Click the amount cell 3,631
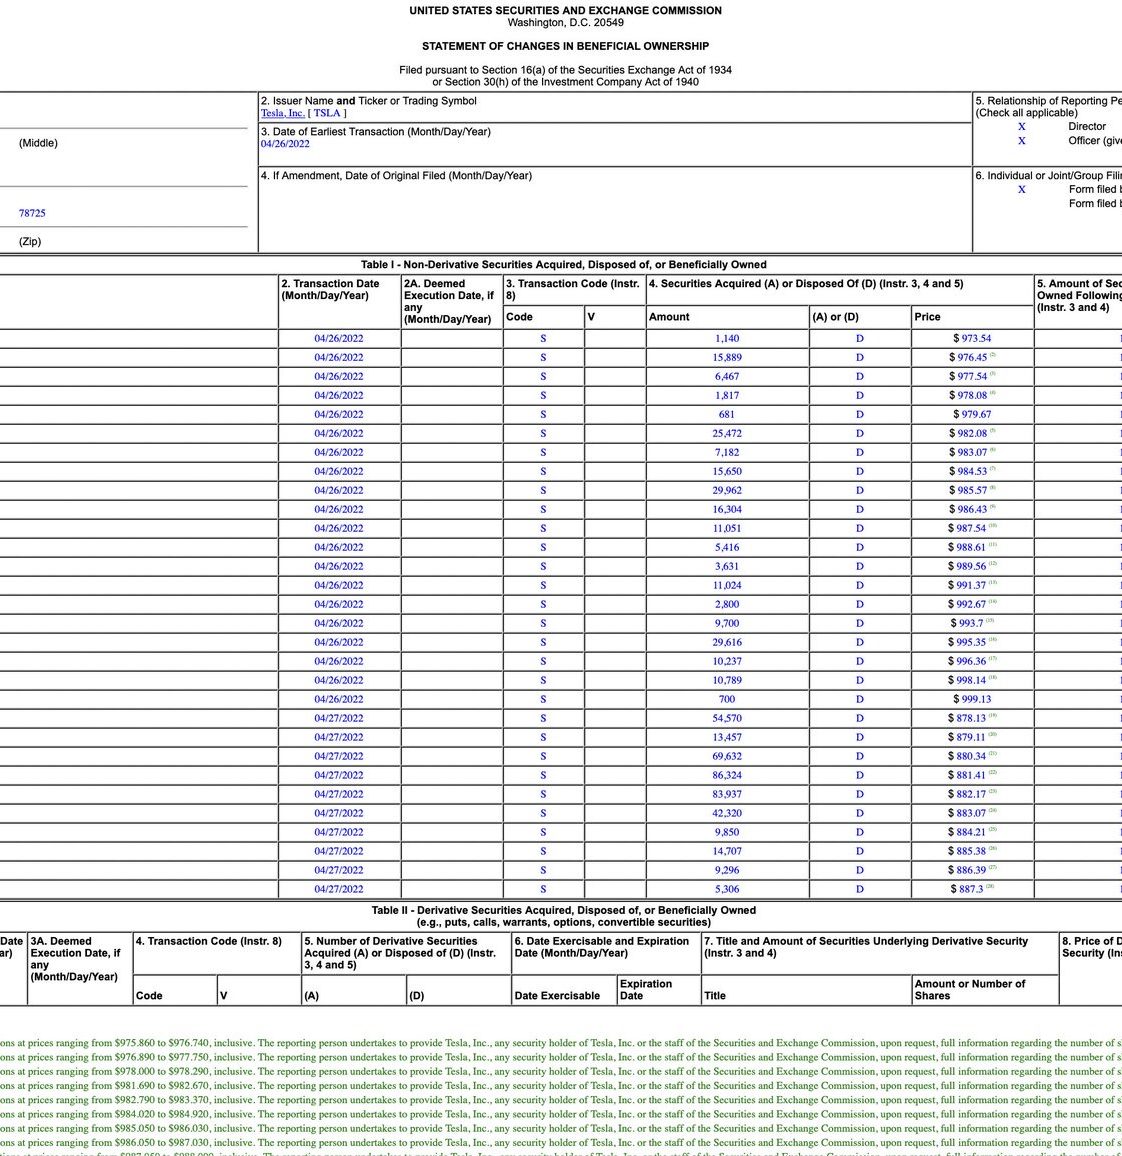 tap(727, 567)
